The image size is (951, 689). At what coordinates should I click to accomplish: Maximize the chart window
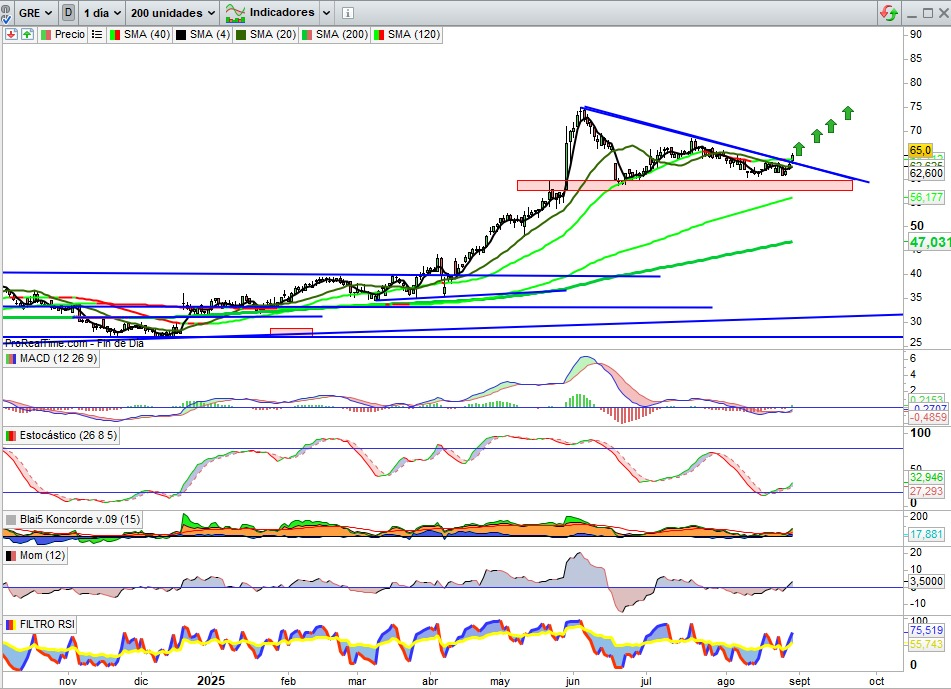[x=928, y=13]
